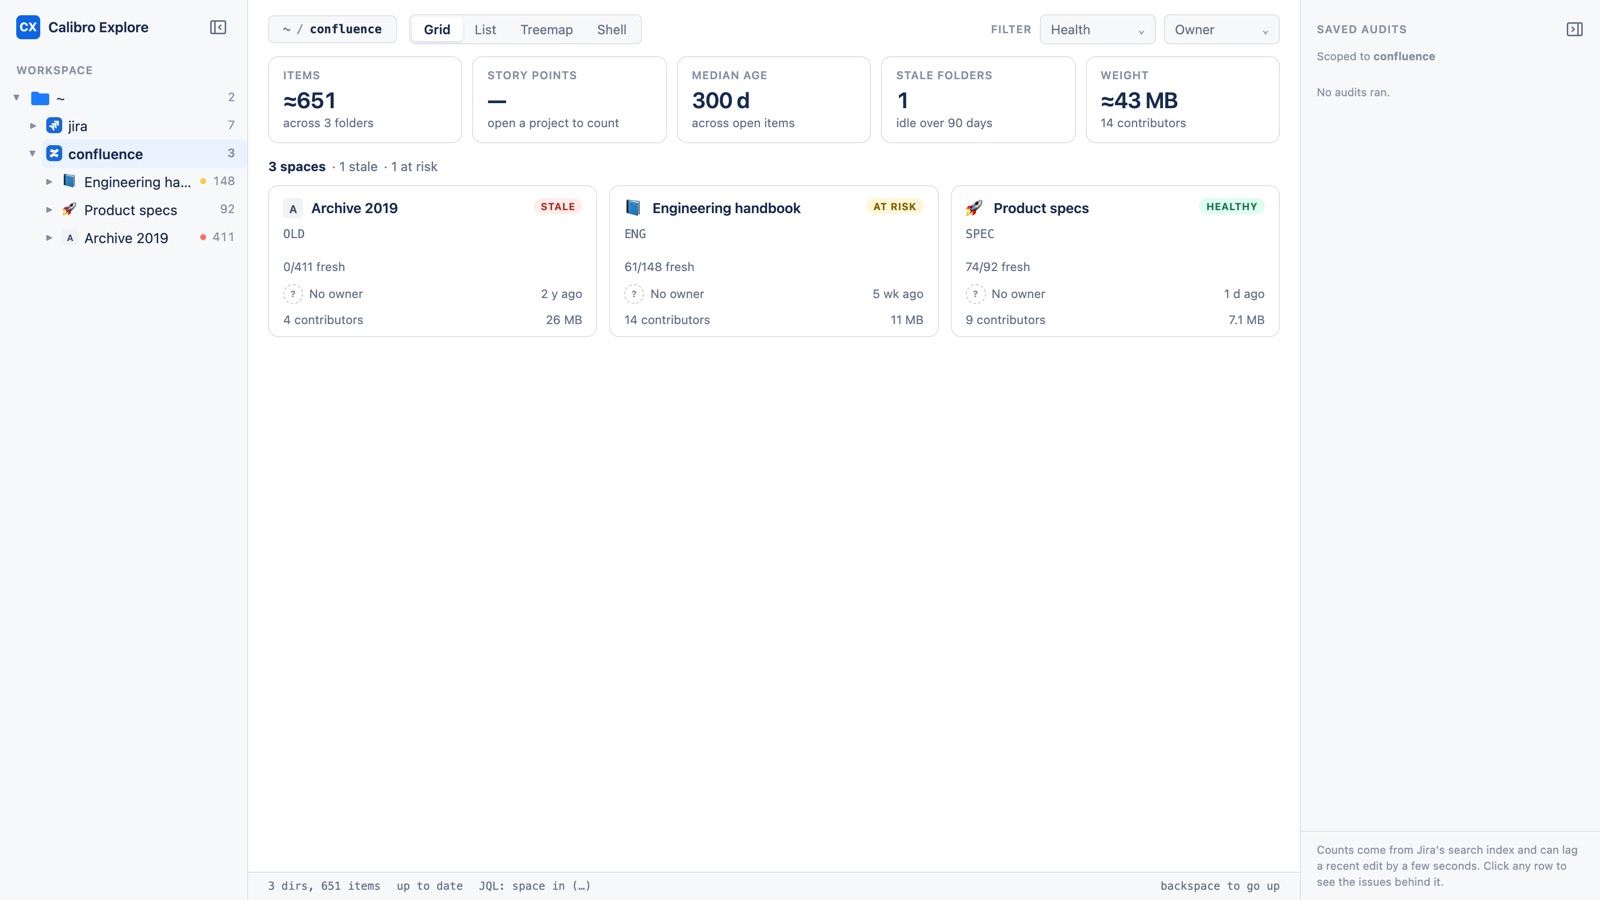Click the Engineering handbook book icon in the tree
Screen dimensions: 1600x900
pos(69,181)
